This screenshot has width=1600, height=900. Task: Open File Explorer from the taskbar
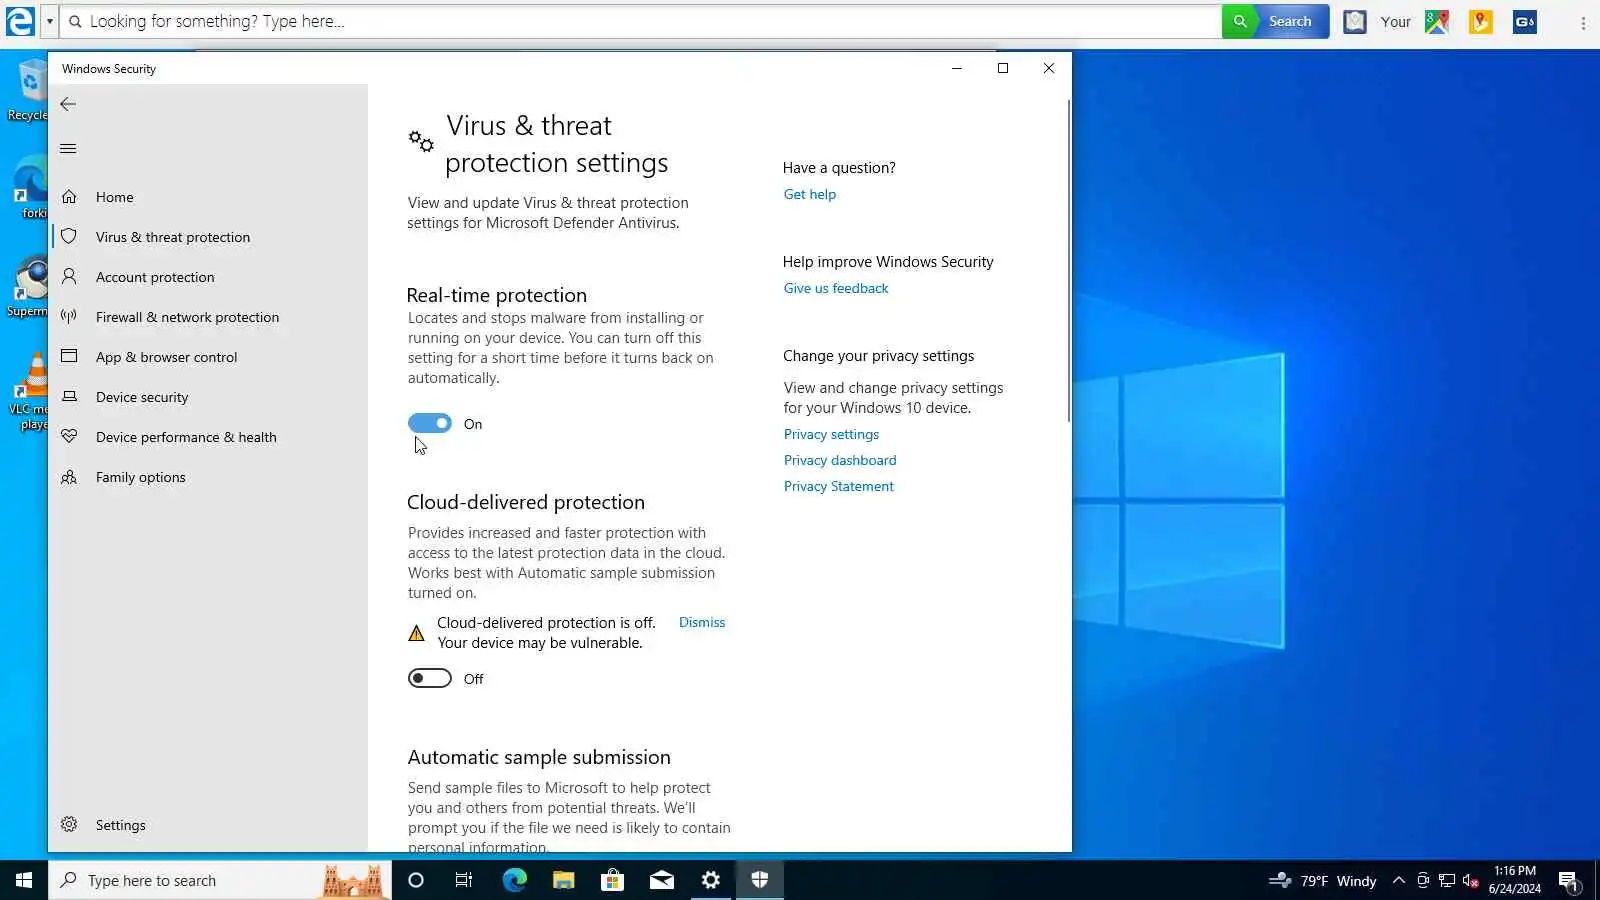click(x=563, y=880)
